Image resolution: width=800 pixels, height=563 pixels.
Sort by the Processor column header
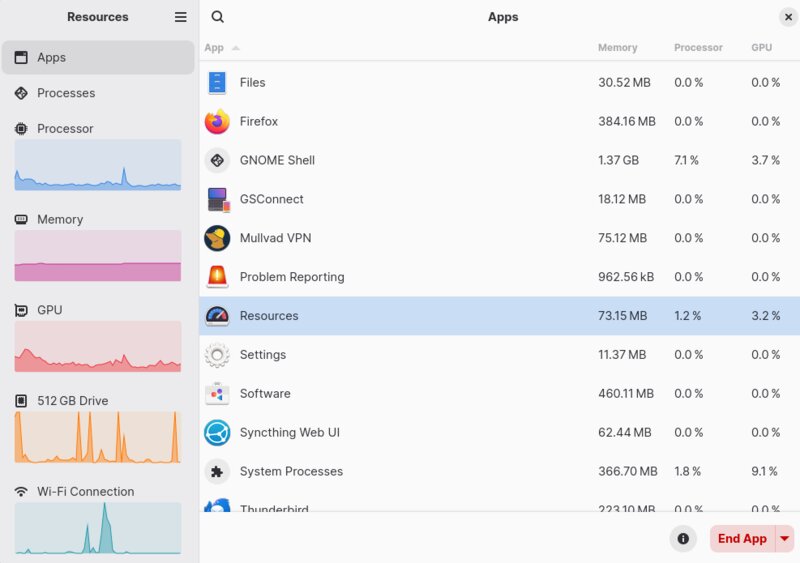[698, 47]
